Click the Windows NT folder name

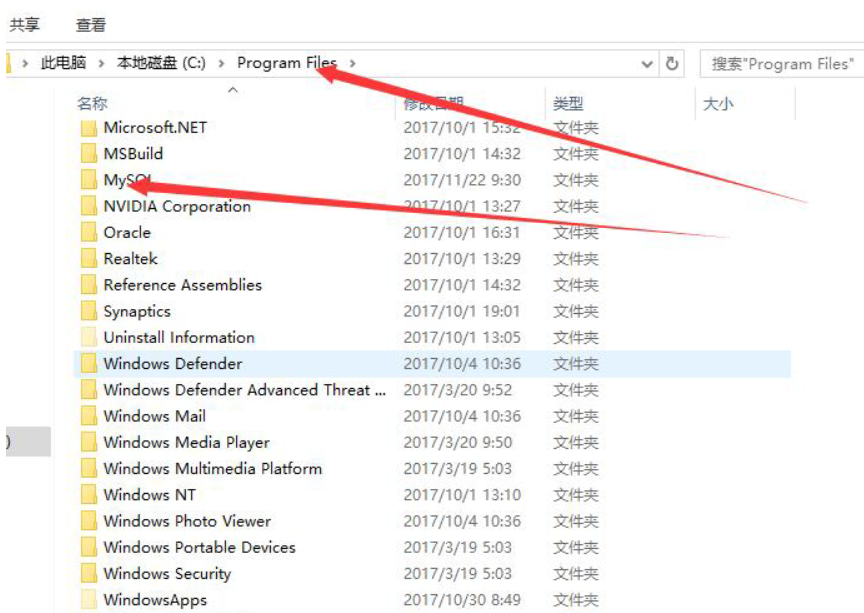click(149, 495)
